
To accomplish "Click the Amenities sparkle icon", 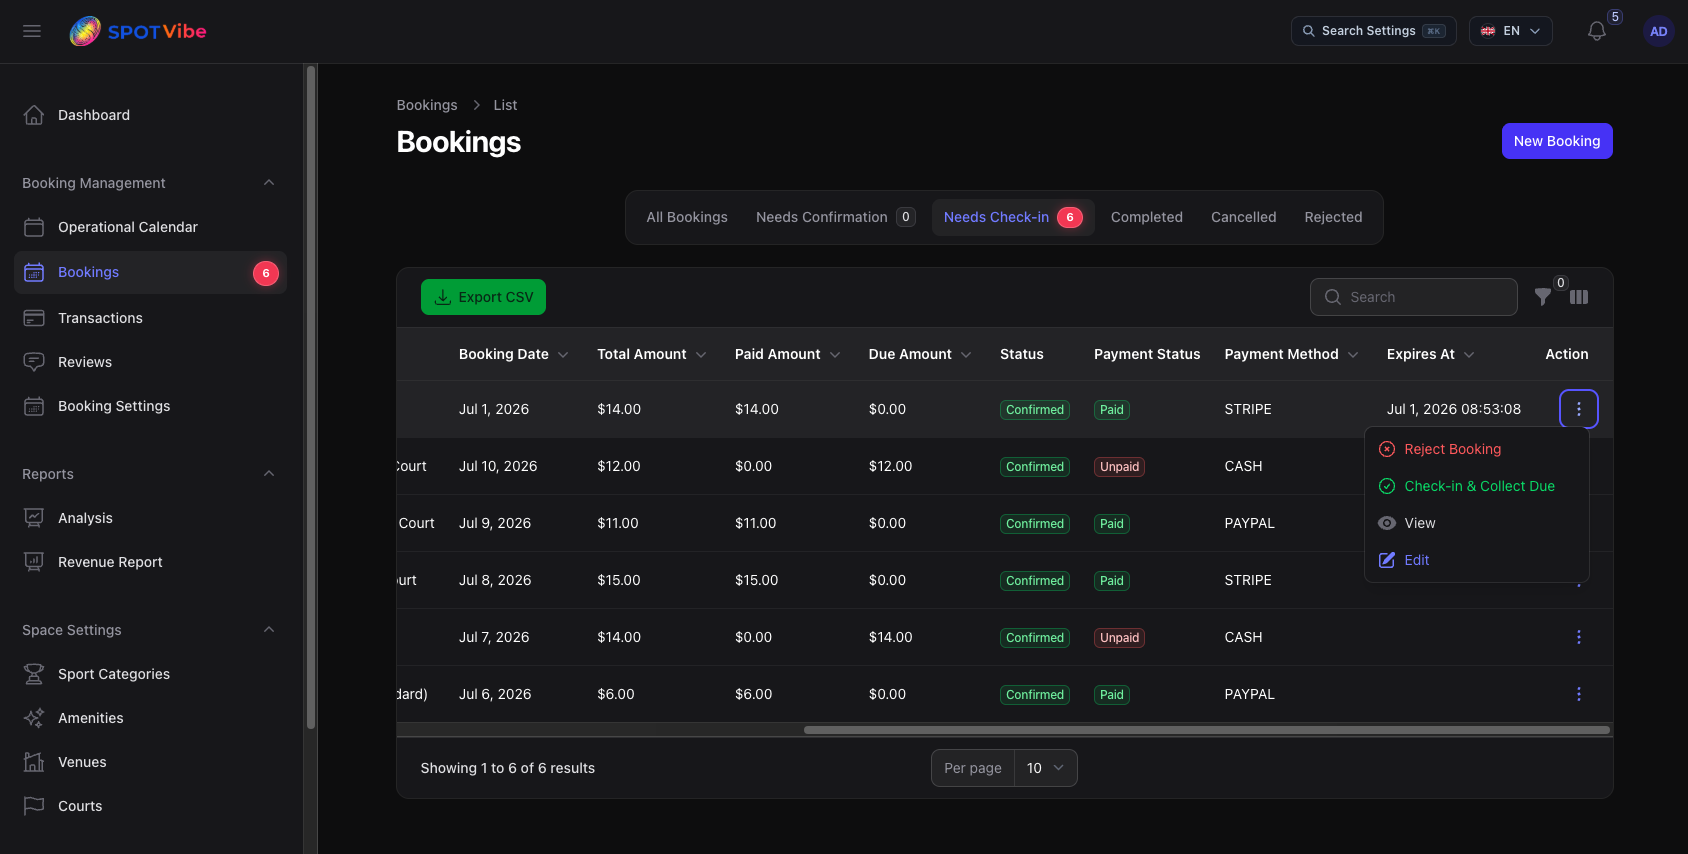I will pos(34,718).
